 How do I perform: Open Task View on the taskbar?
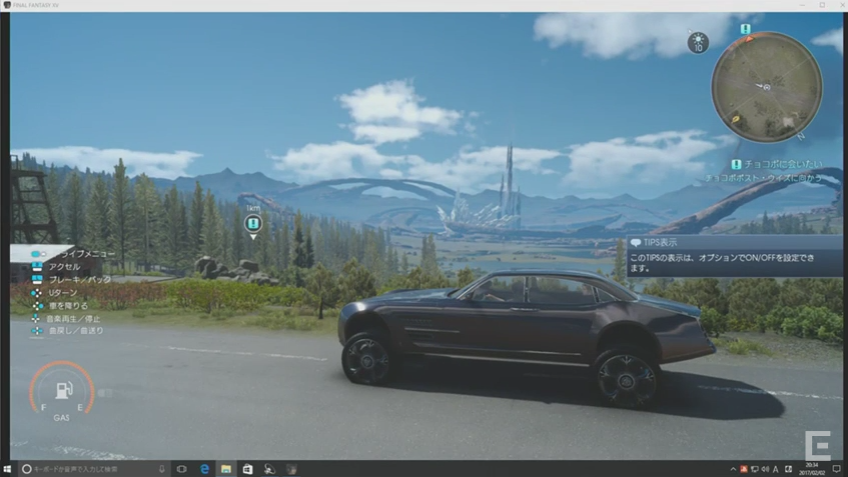click(182, 469)
